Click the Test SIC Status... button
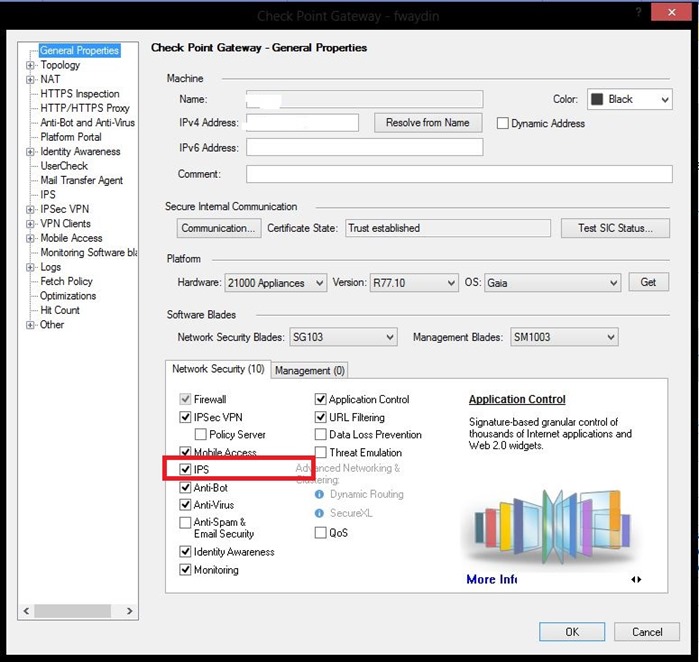This screenshot has width=699, height=662. 615,228
